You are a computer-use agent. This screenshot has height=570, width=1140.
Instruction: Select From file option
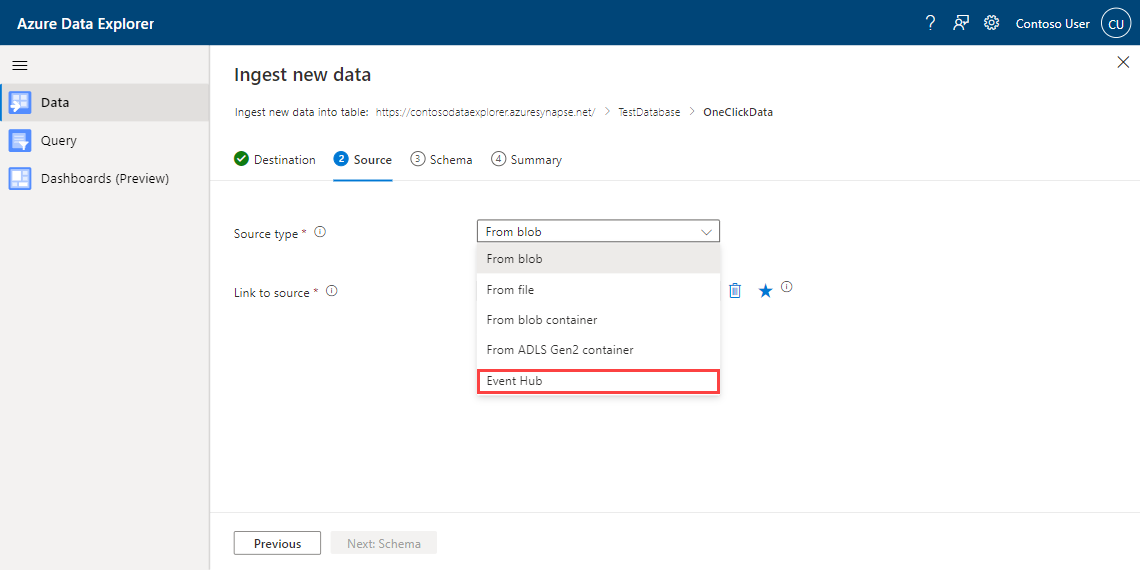(598, 289)
